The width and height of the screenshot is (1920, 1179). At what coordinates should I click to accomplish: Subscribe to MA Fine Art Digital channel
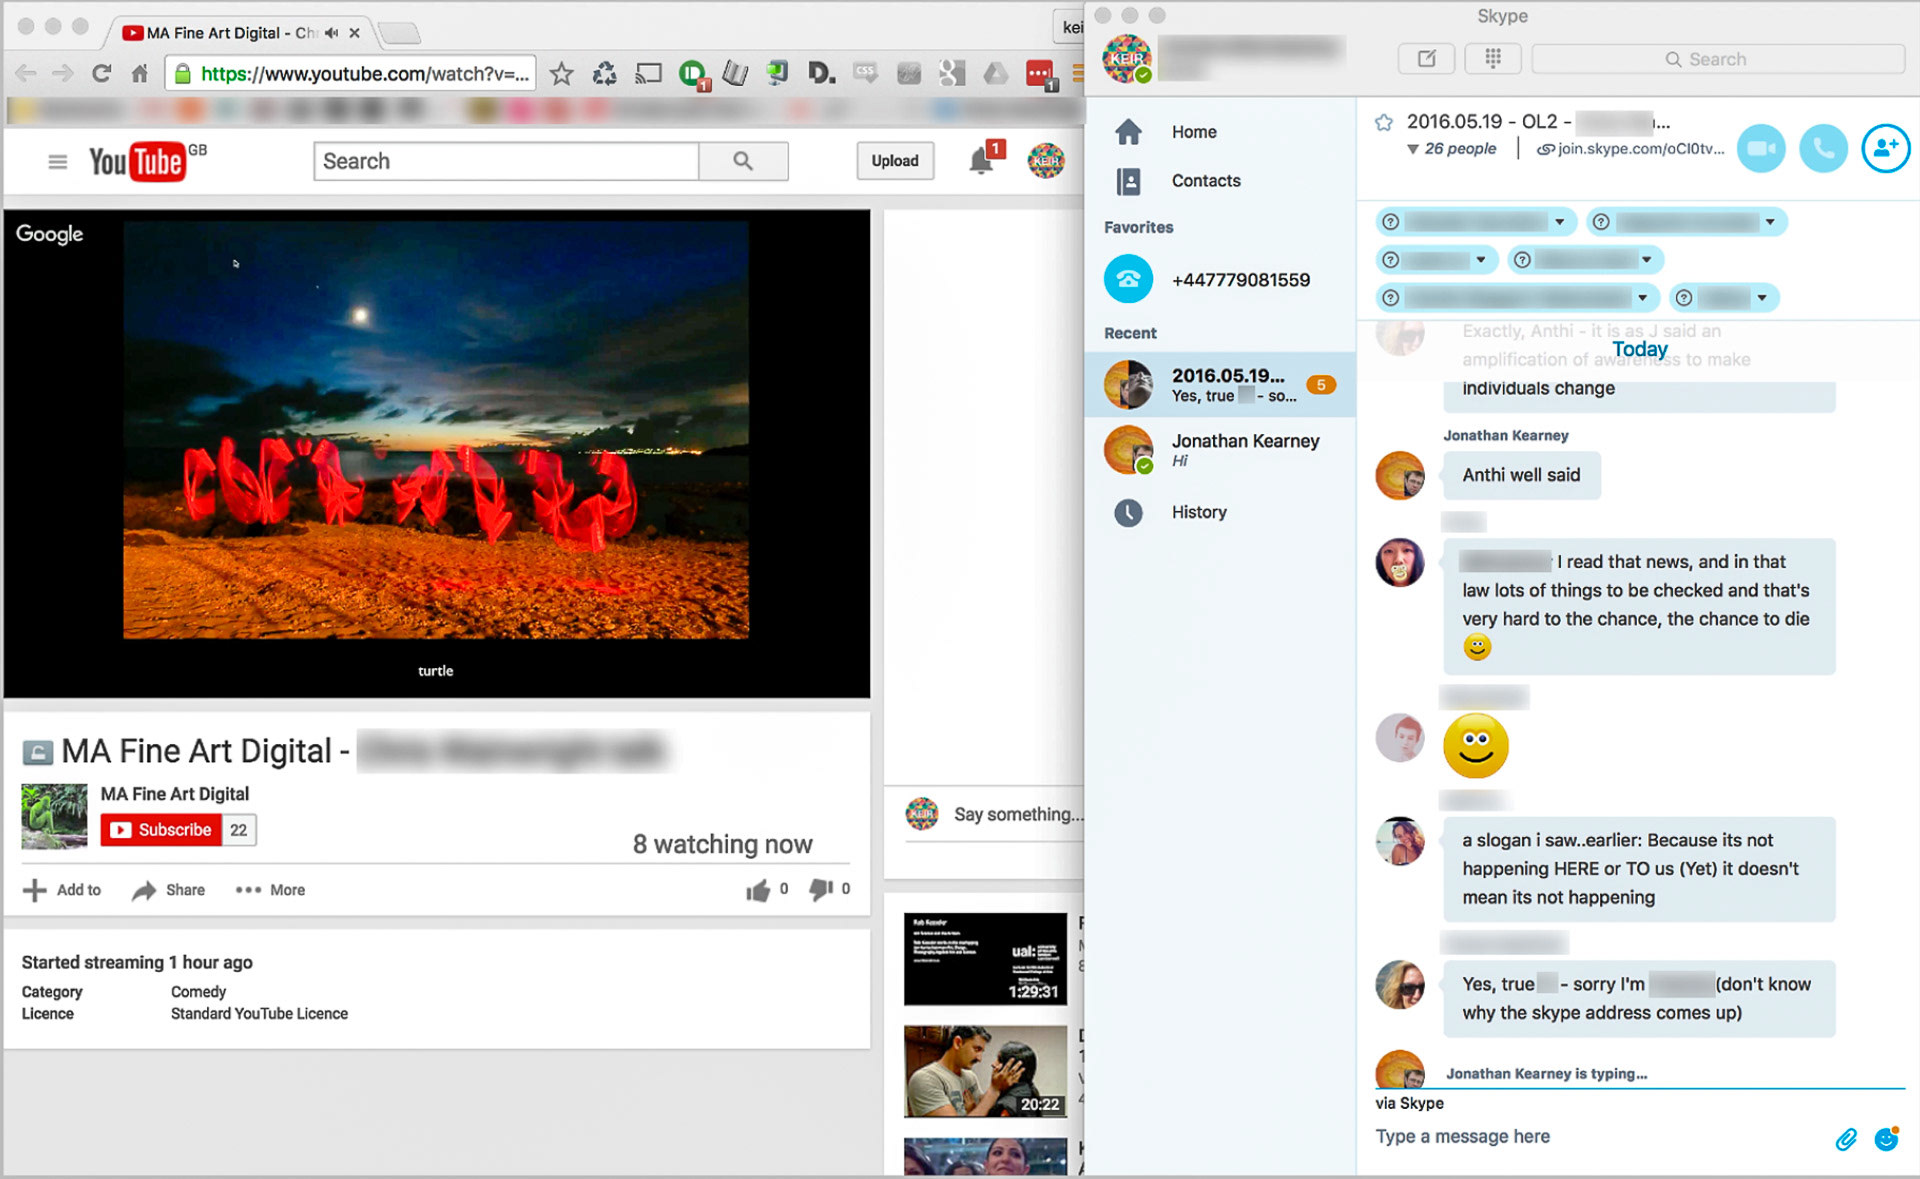[x=161, y=830]
